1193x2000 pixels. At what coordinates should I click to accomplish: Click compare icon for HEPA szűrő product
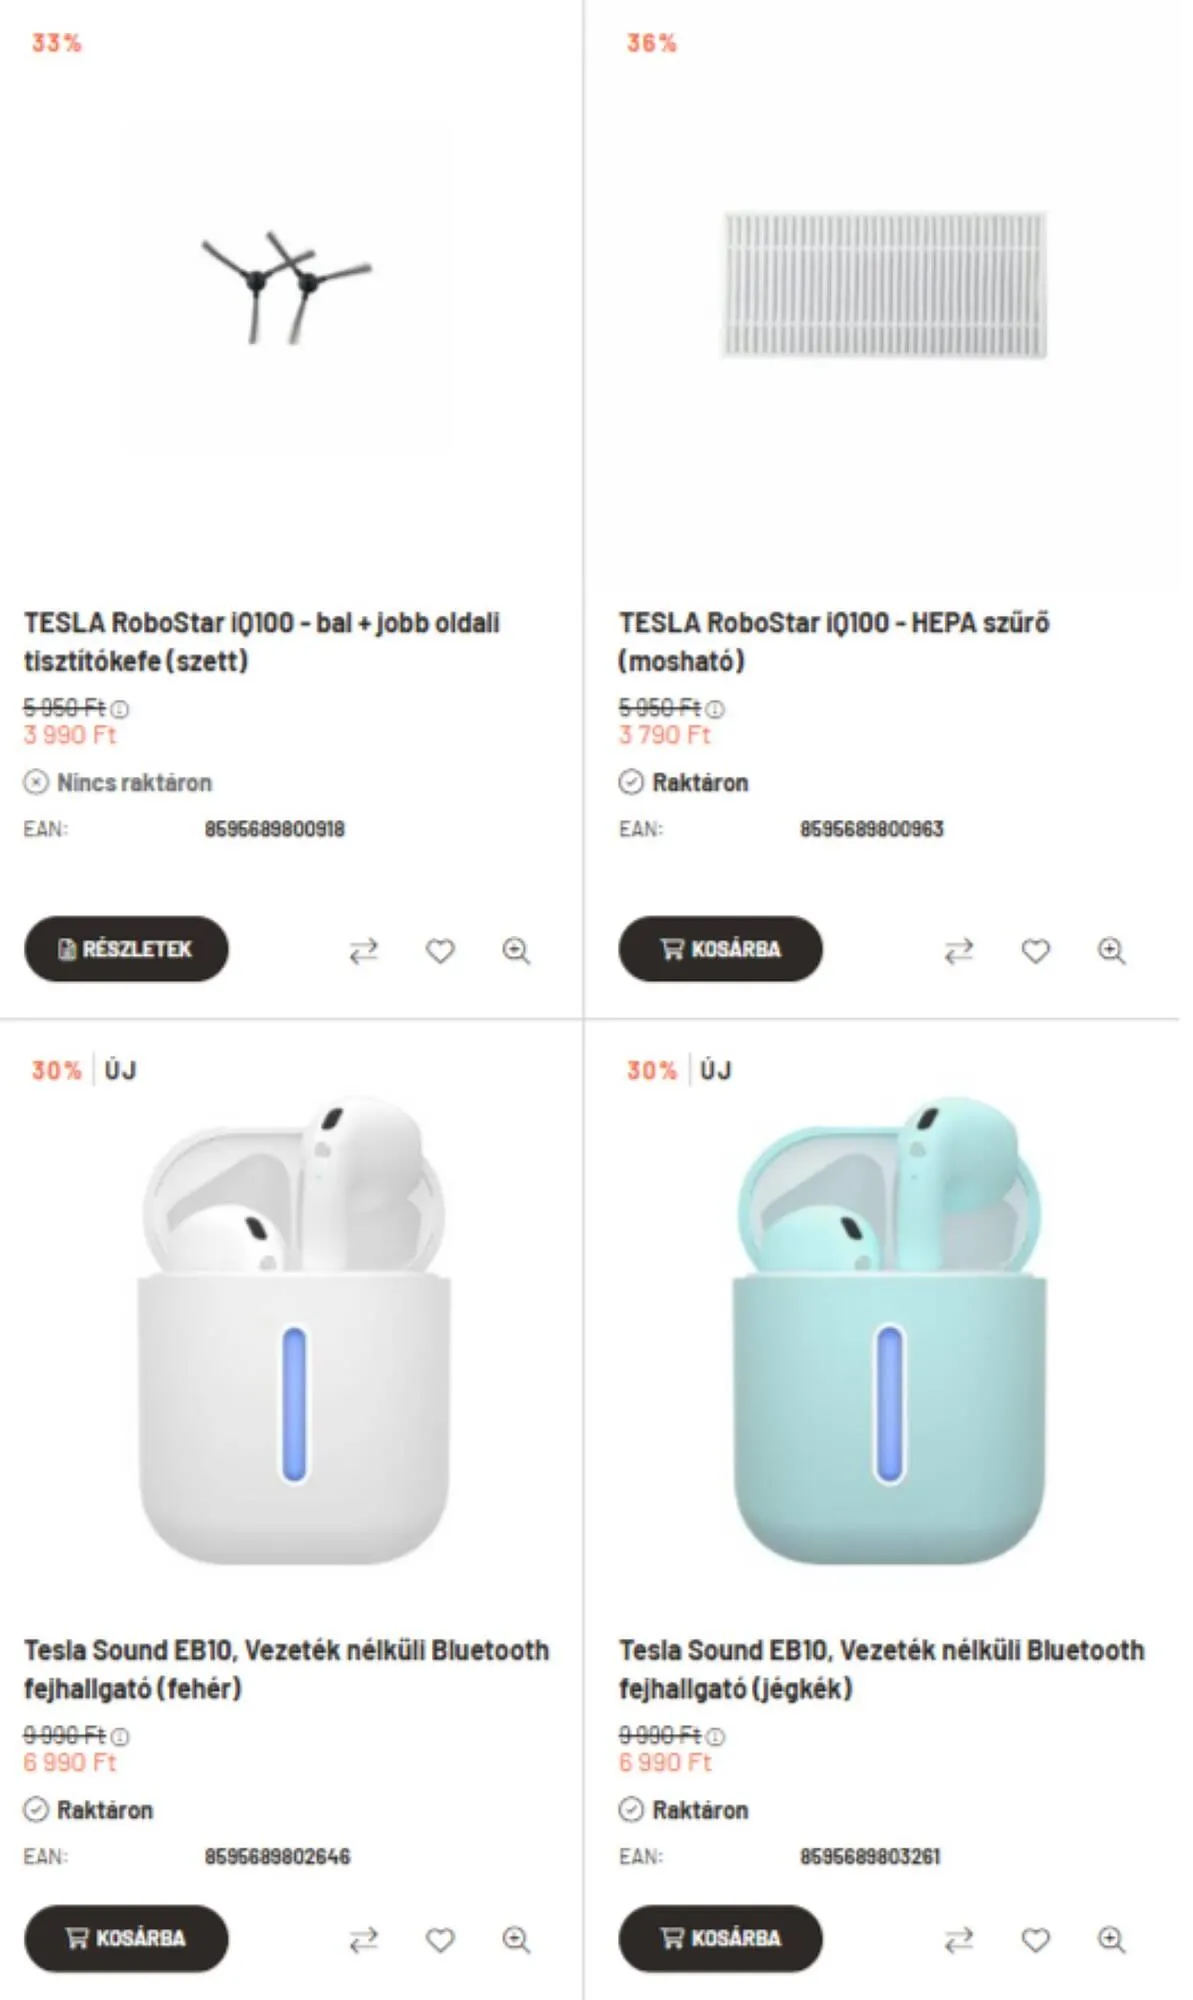point(958,950)
